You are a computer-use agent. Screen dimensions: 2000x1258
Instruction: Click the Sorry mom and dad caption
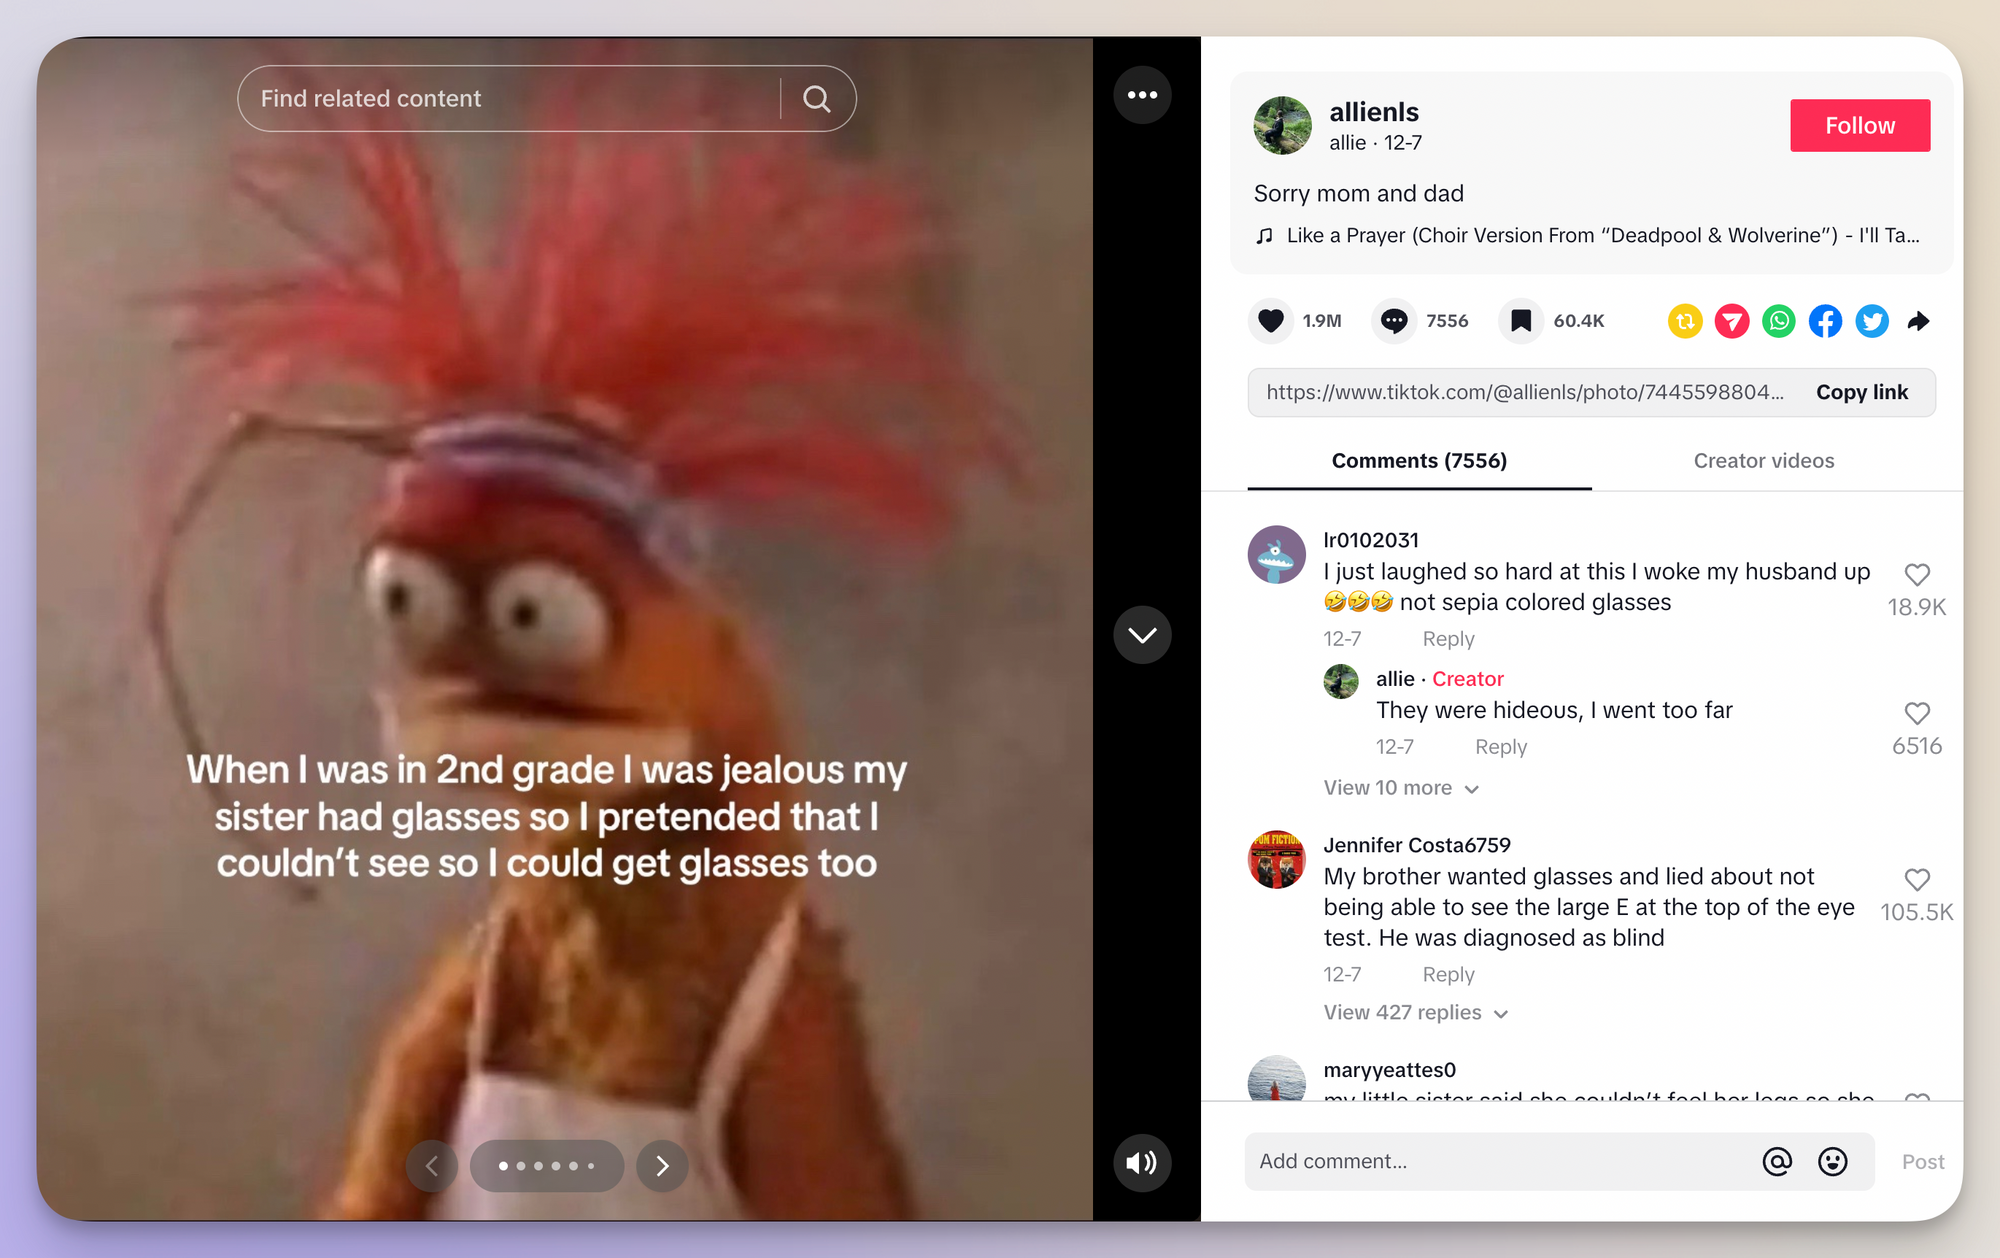(x=1359, y=194)
